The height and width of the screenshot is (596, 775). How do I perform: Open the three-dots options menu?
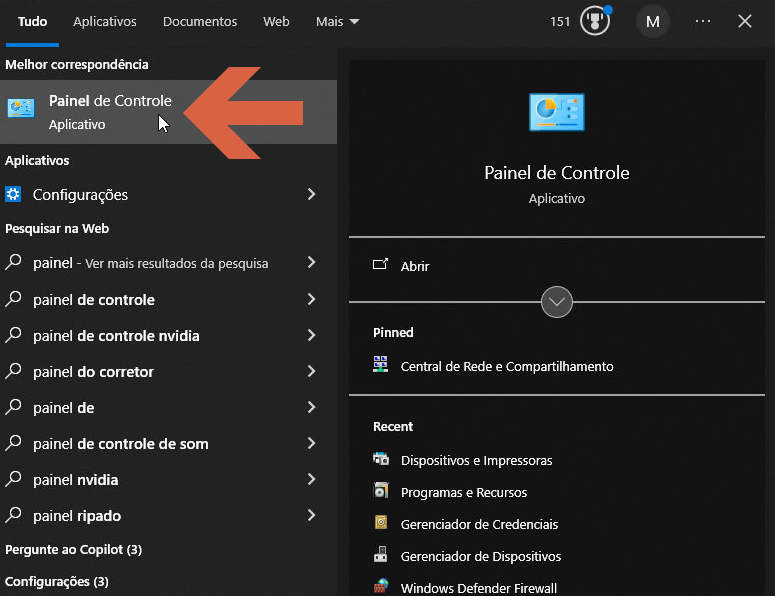(702, 21)
